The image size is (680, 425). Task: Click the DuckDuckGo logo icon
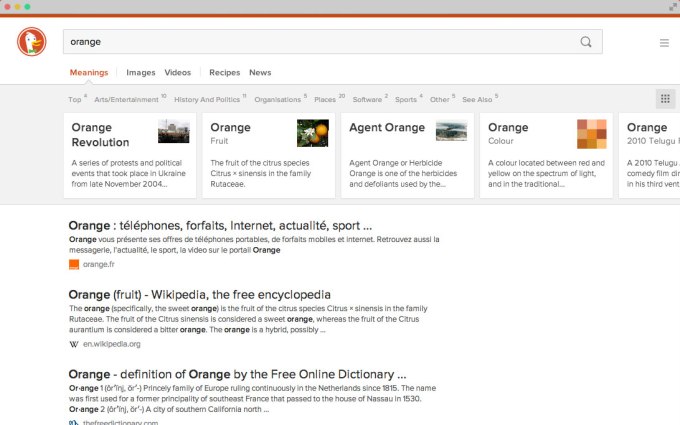(31, 42)
